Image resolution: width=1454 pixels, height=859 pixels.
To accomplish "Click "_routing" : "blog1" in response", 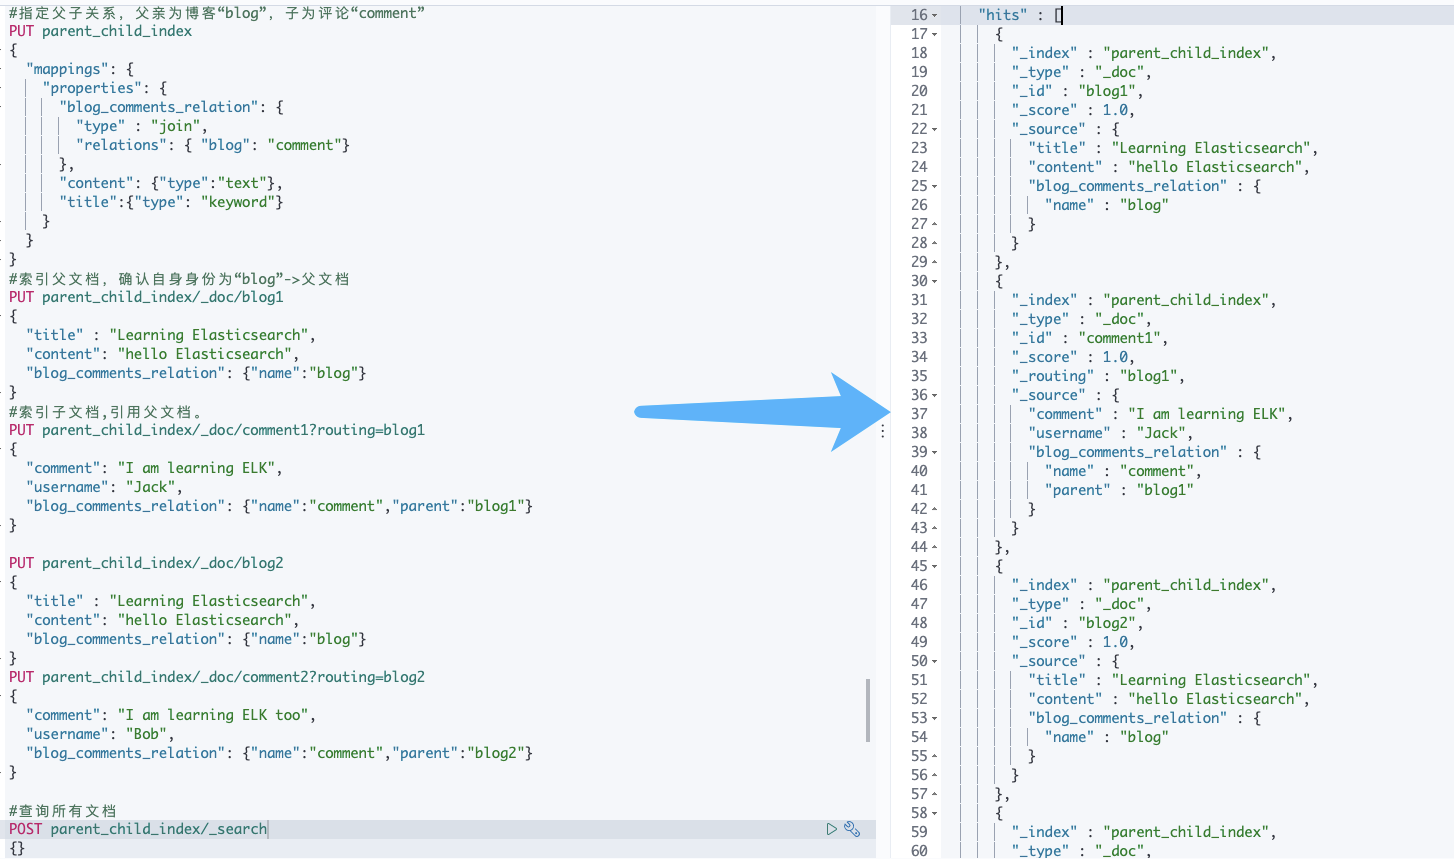I will coord(1098,376).
